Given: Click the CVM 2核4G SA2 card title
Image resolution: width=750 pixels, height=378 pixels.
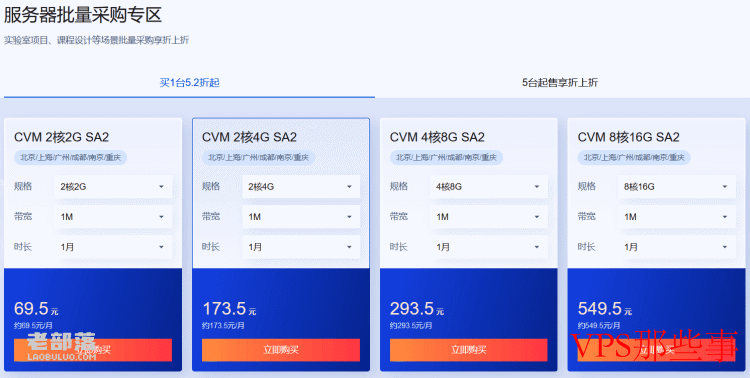Looking at the screenshot, I should [x=249, y=137].
